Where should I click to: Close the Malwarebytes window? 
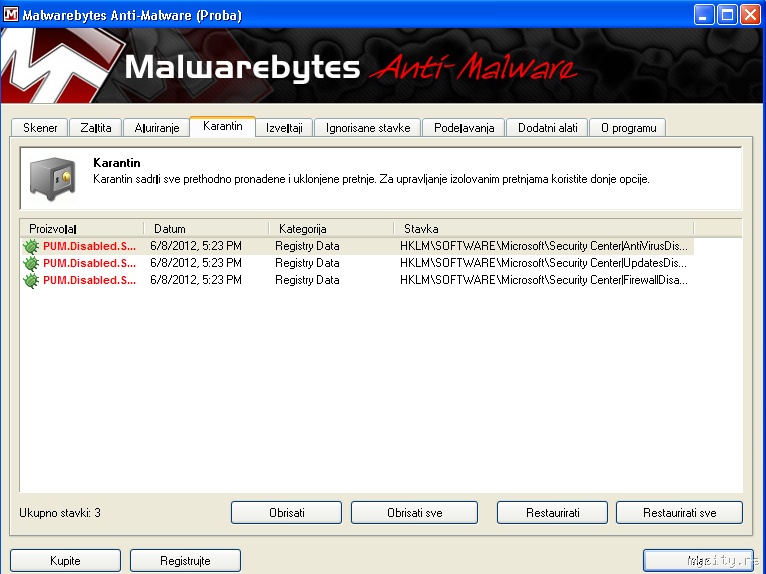[750, 15]
